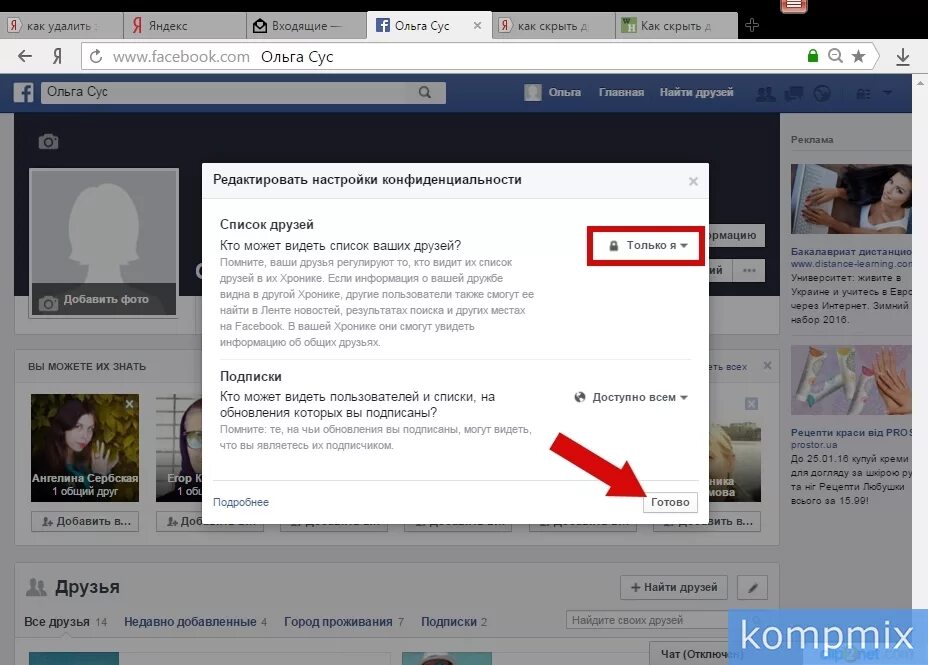Close the privacy settings dialog
The width and height of the screenshot is (928, 665).
click(693, 181)
